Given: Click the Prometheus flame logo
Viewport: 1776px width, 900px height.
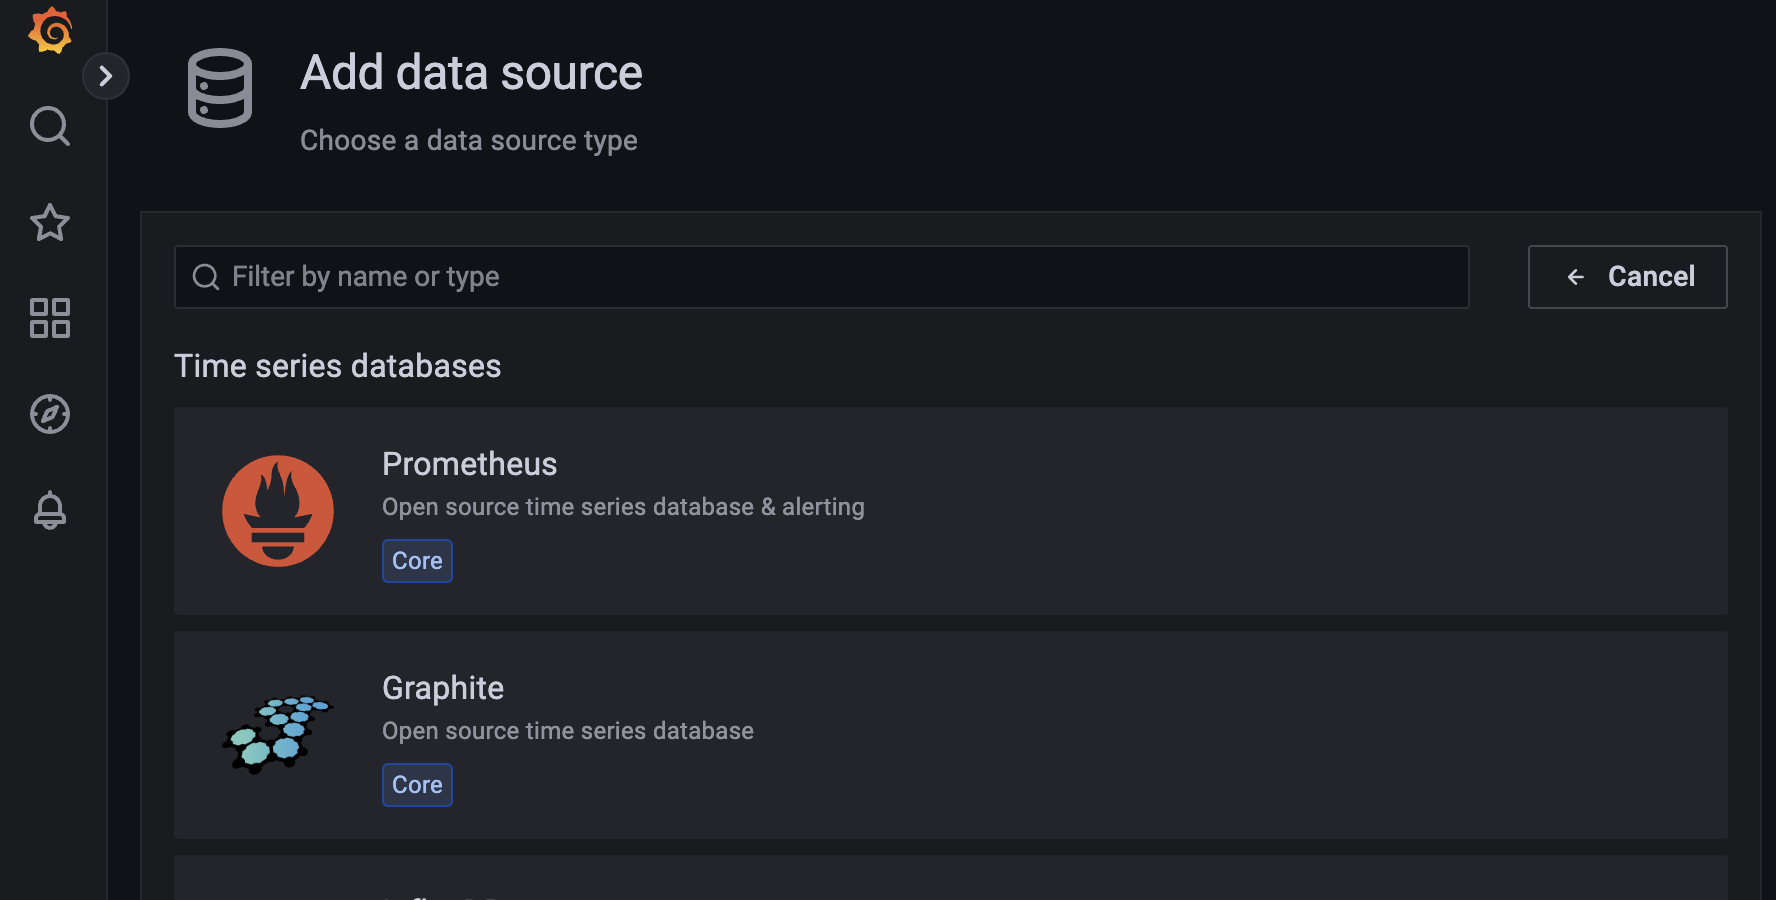Looking at the screenshot, I should click(277, 511).
